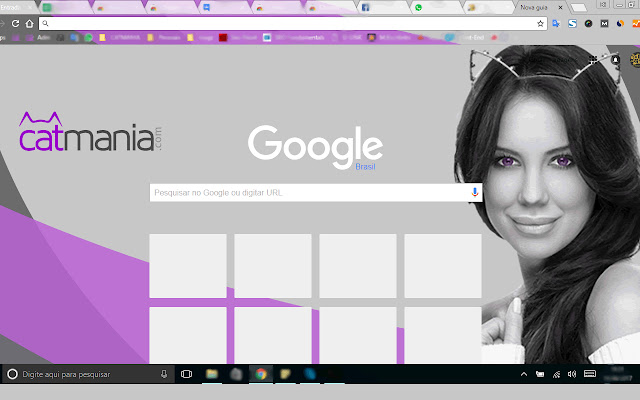Switch to the tab with blue chat icon

point(222,7)
